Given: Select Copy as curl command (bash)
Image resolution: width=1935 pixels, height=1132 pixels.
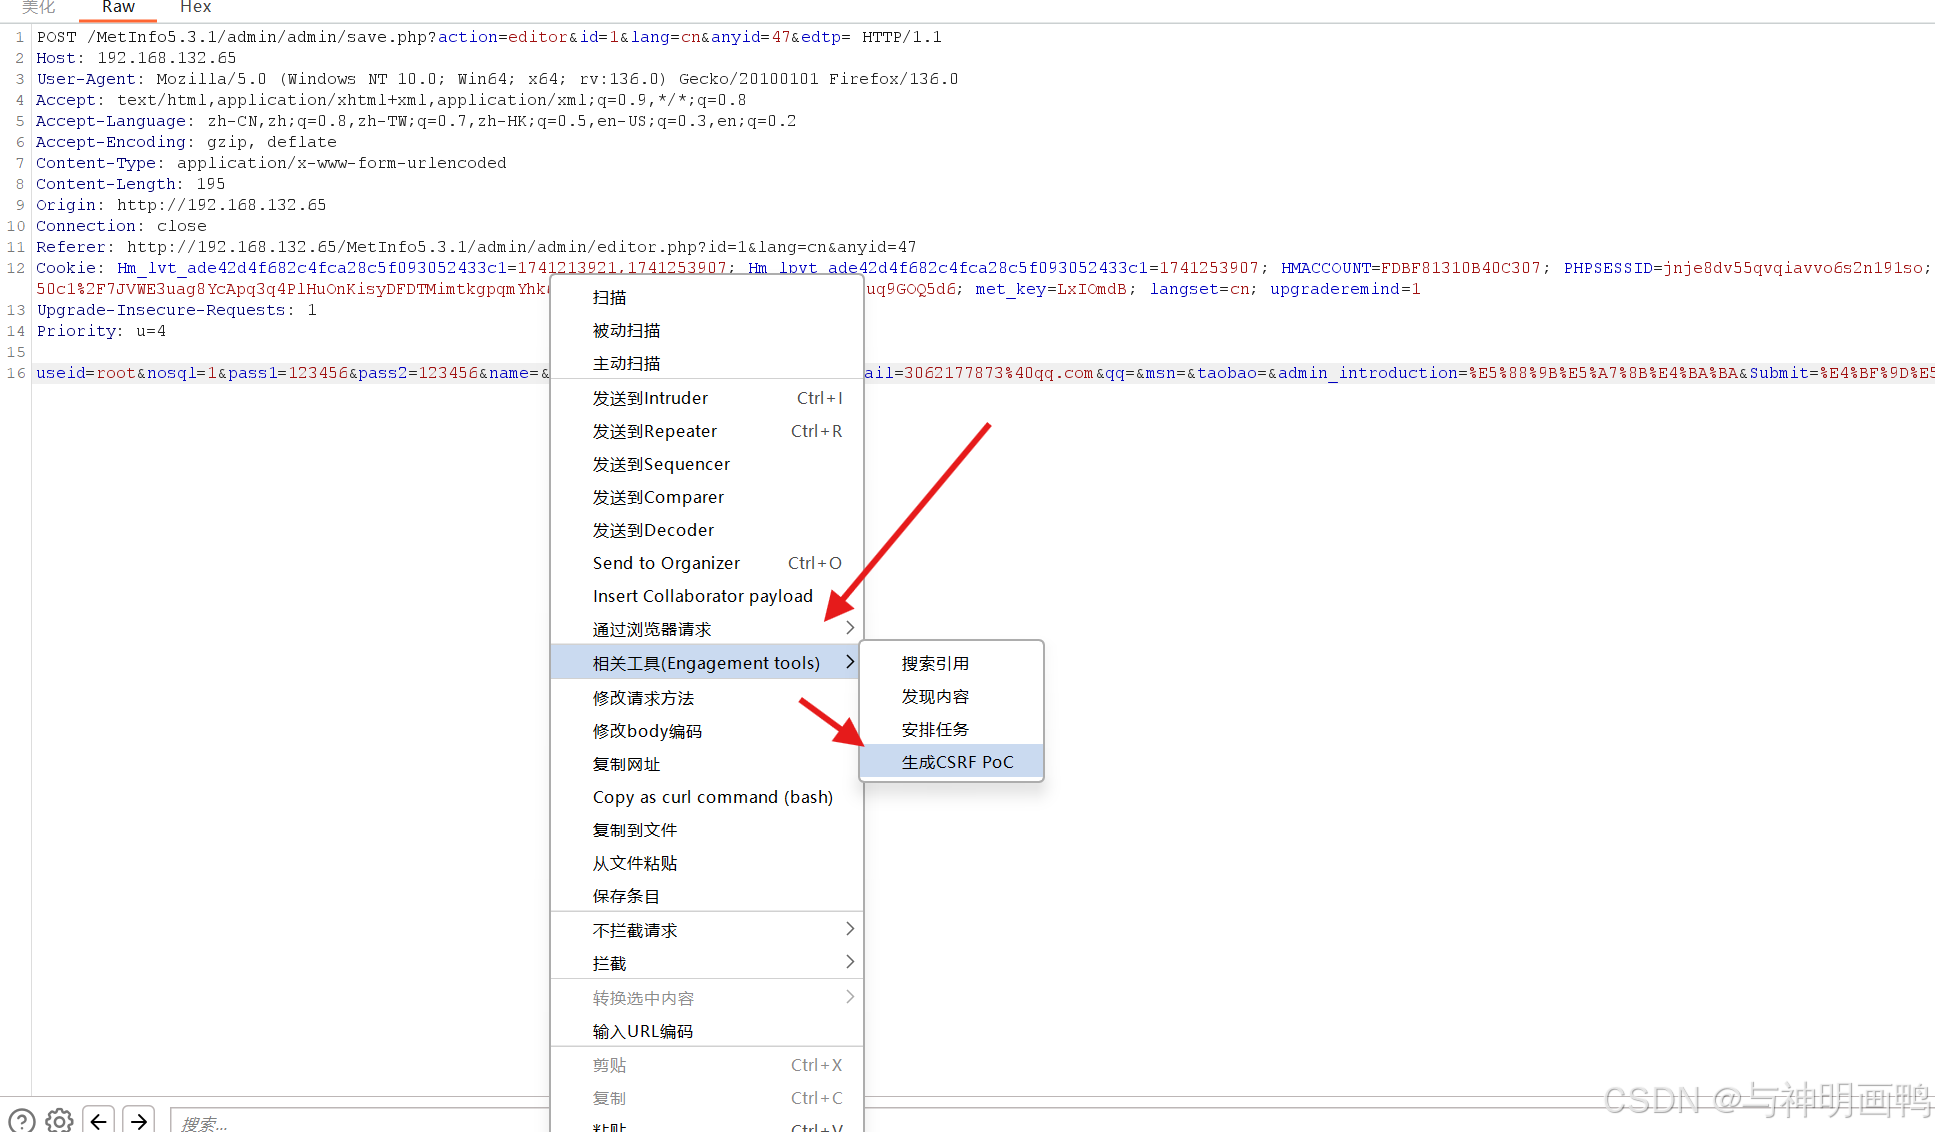Looking at the screenshot, I should (712, 797).
